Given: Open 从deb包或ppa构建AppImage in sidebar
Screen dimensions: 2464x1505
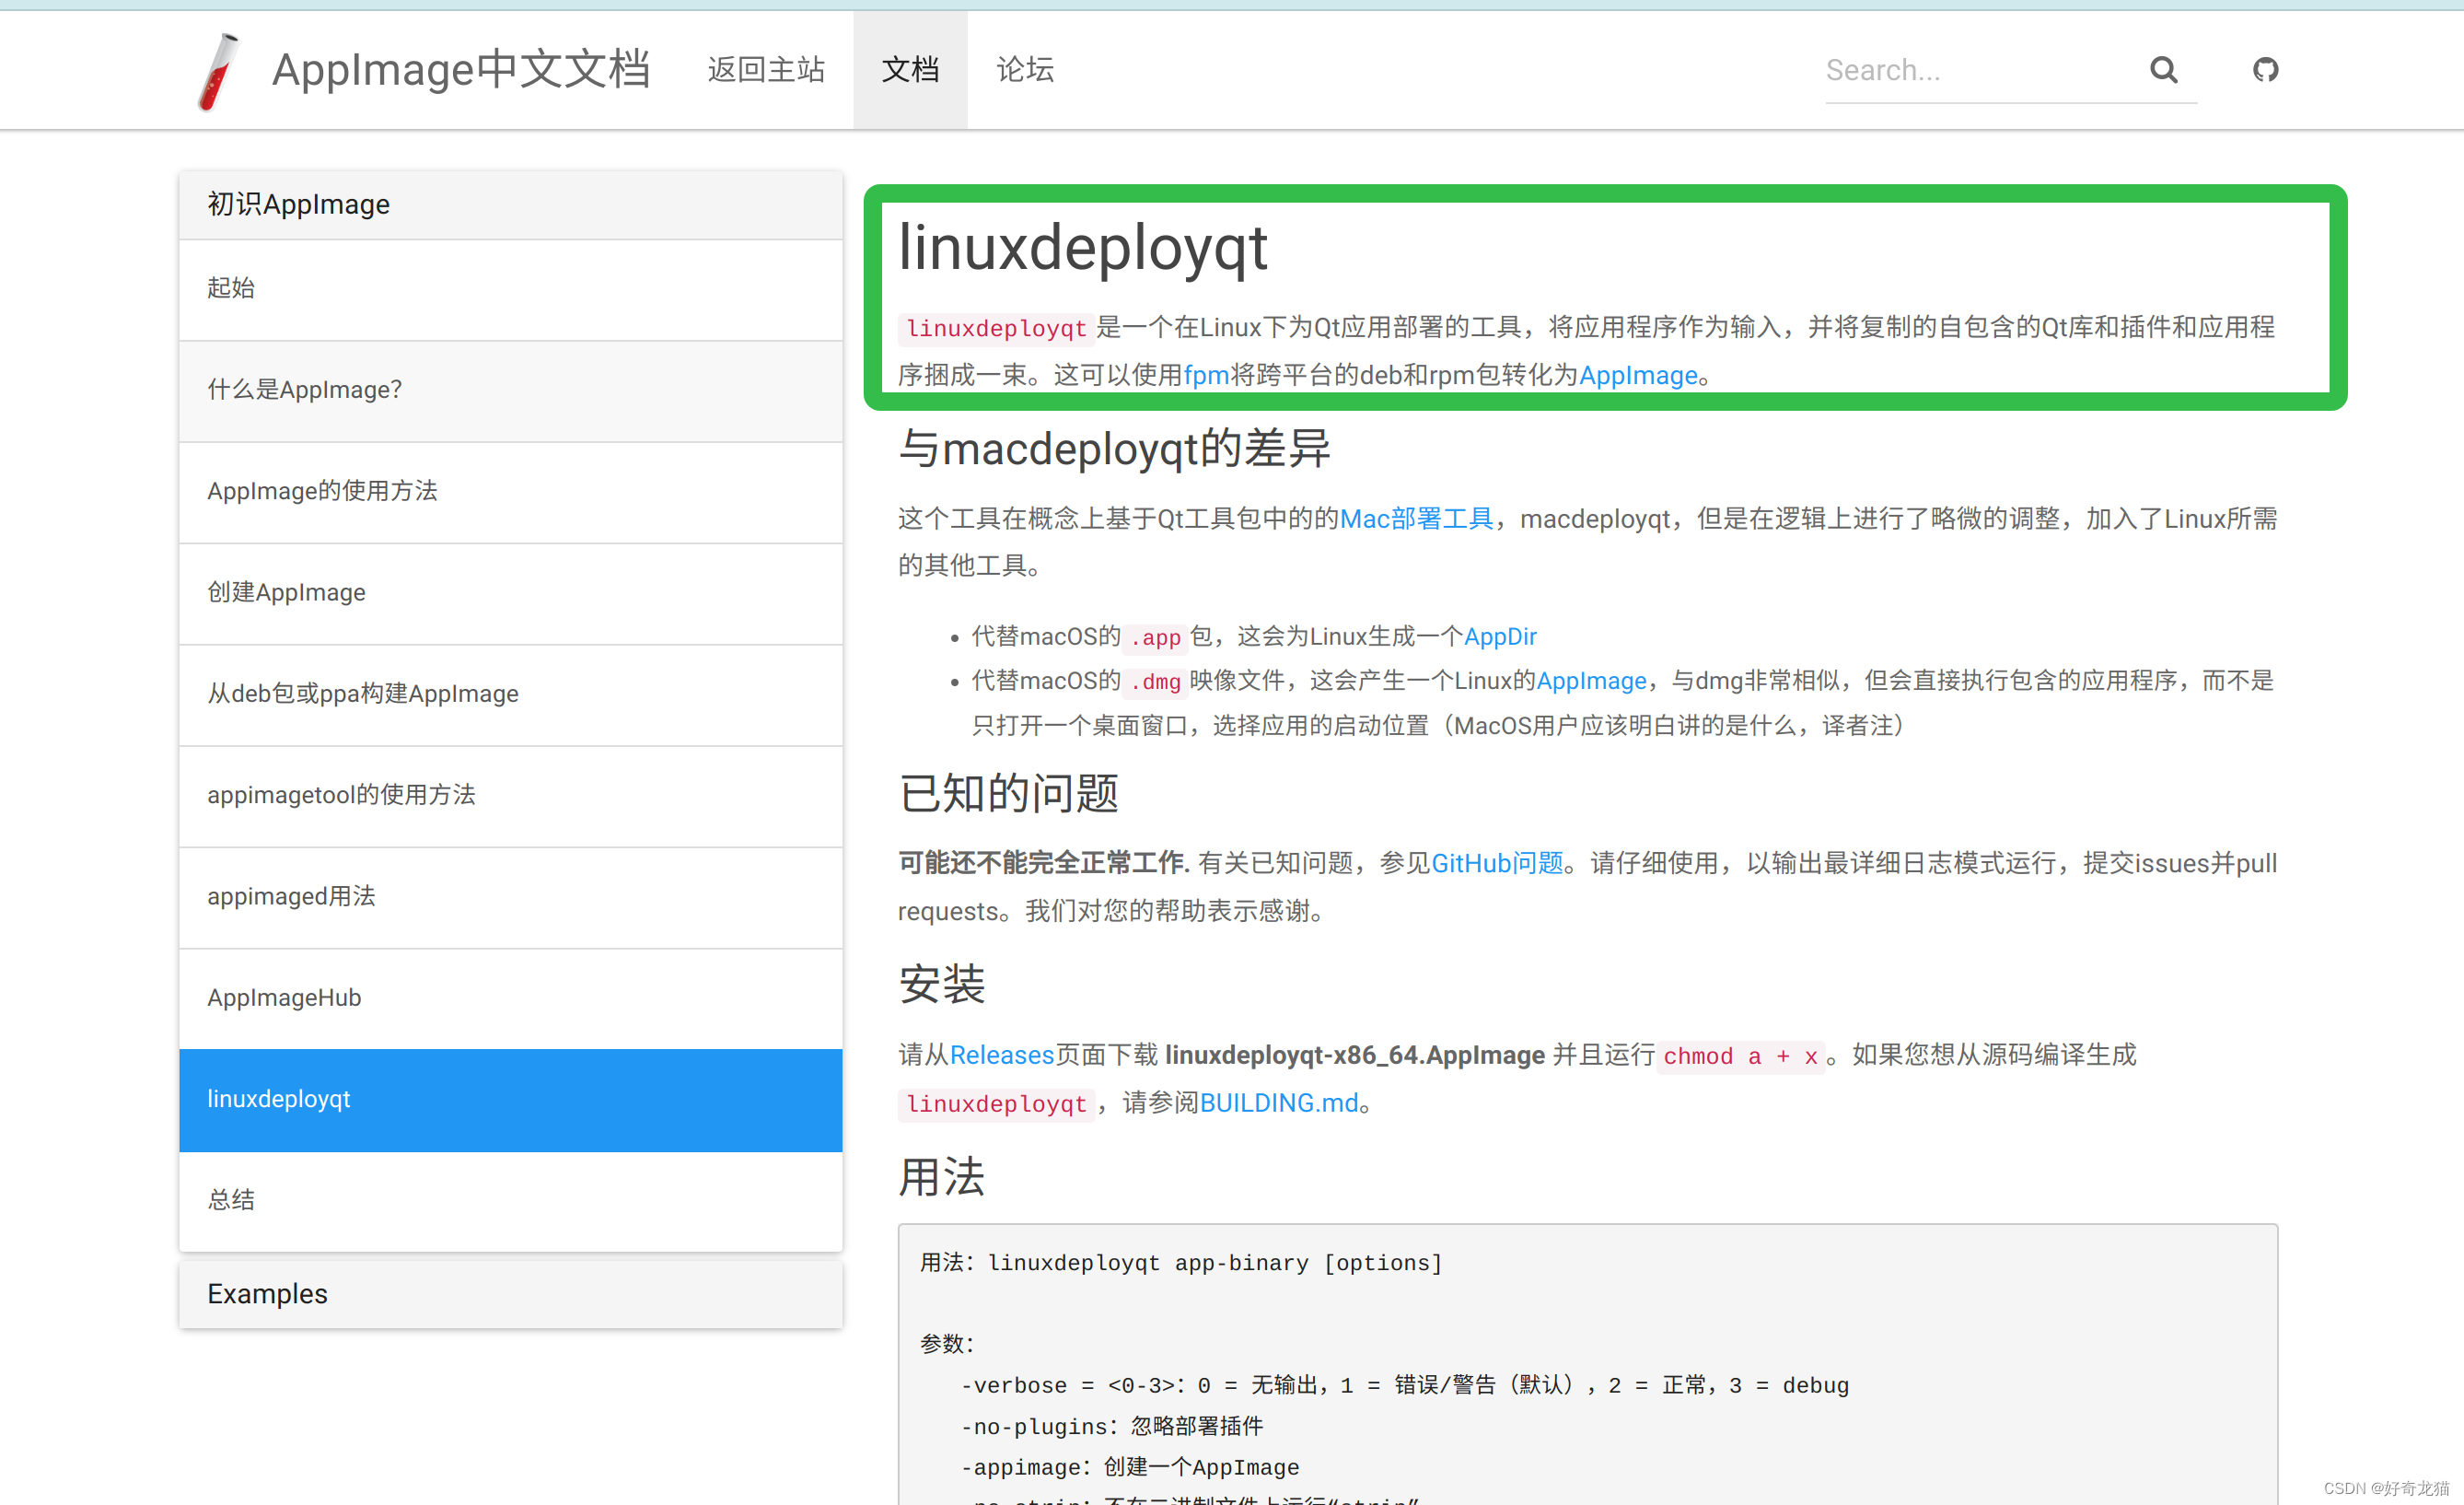Looking at the screenshot, I should 510,694.
